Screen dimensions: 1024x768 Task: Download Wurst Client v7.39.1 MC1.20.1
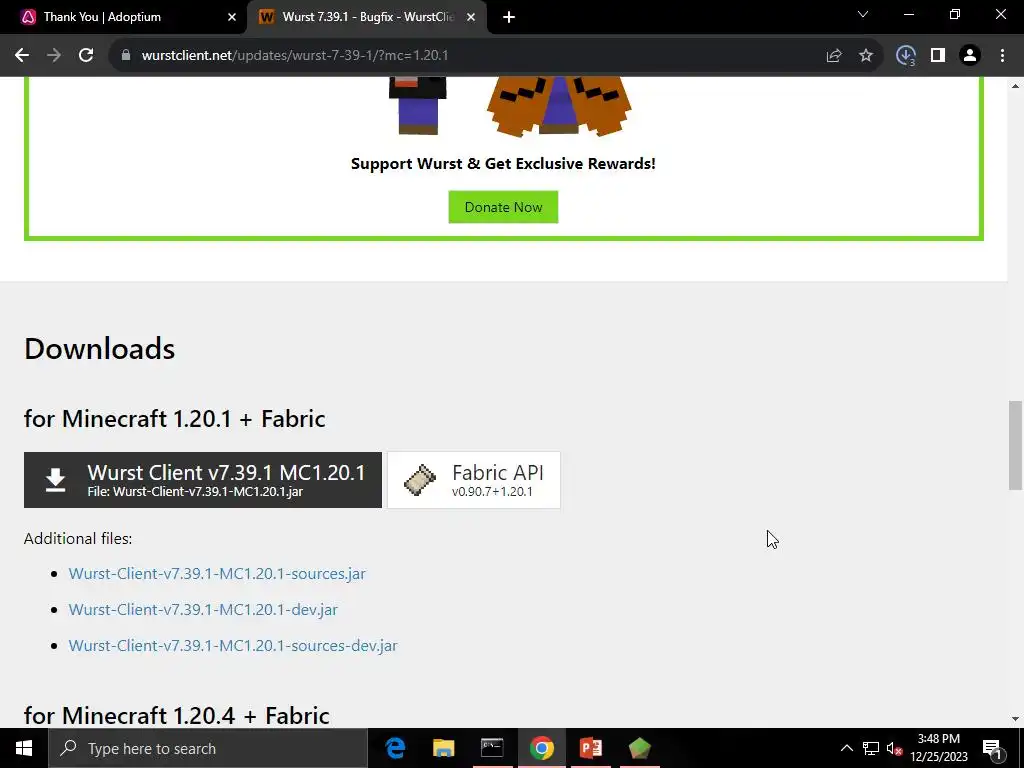tap(202, 480)
